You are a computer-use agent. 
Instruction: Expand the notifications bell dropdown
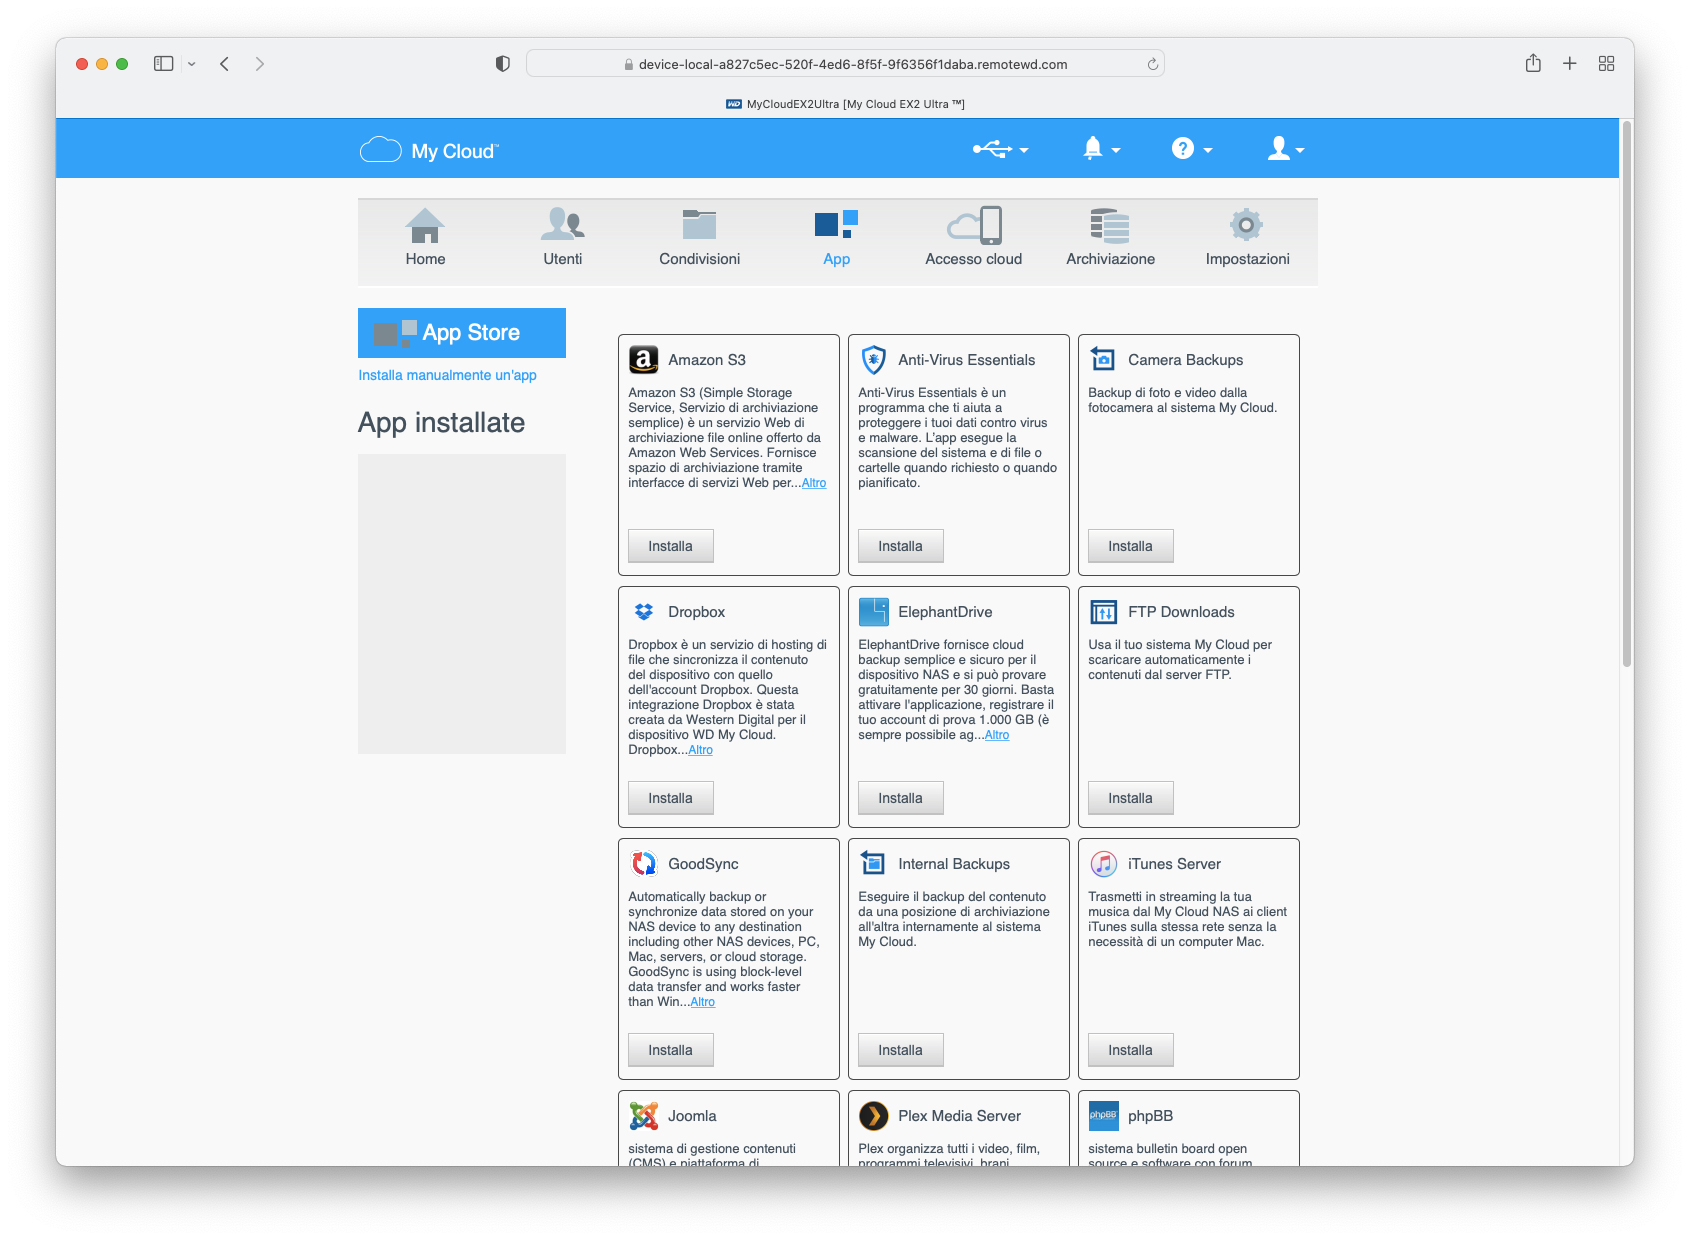pos(1101,149)
